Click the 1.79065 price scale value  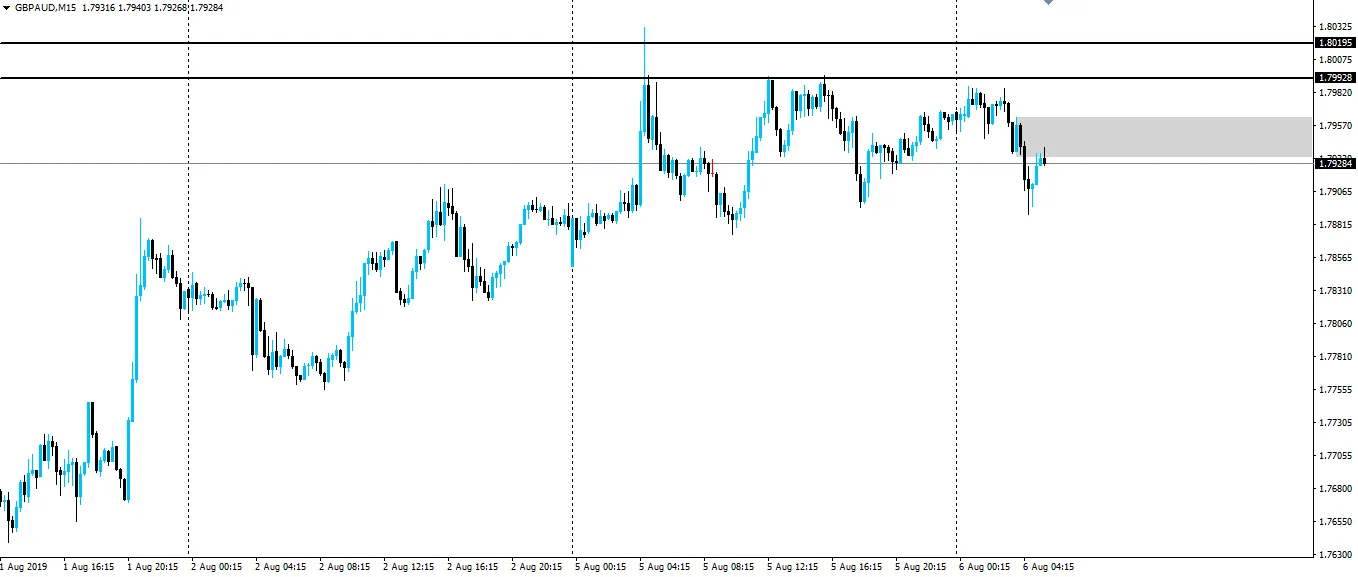pos(1337,192)
